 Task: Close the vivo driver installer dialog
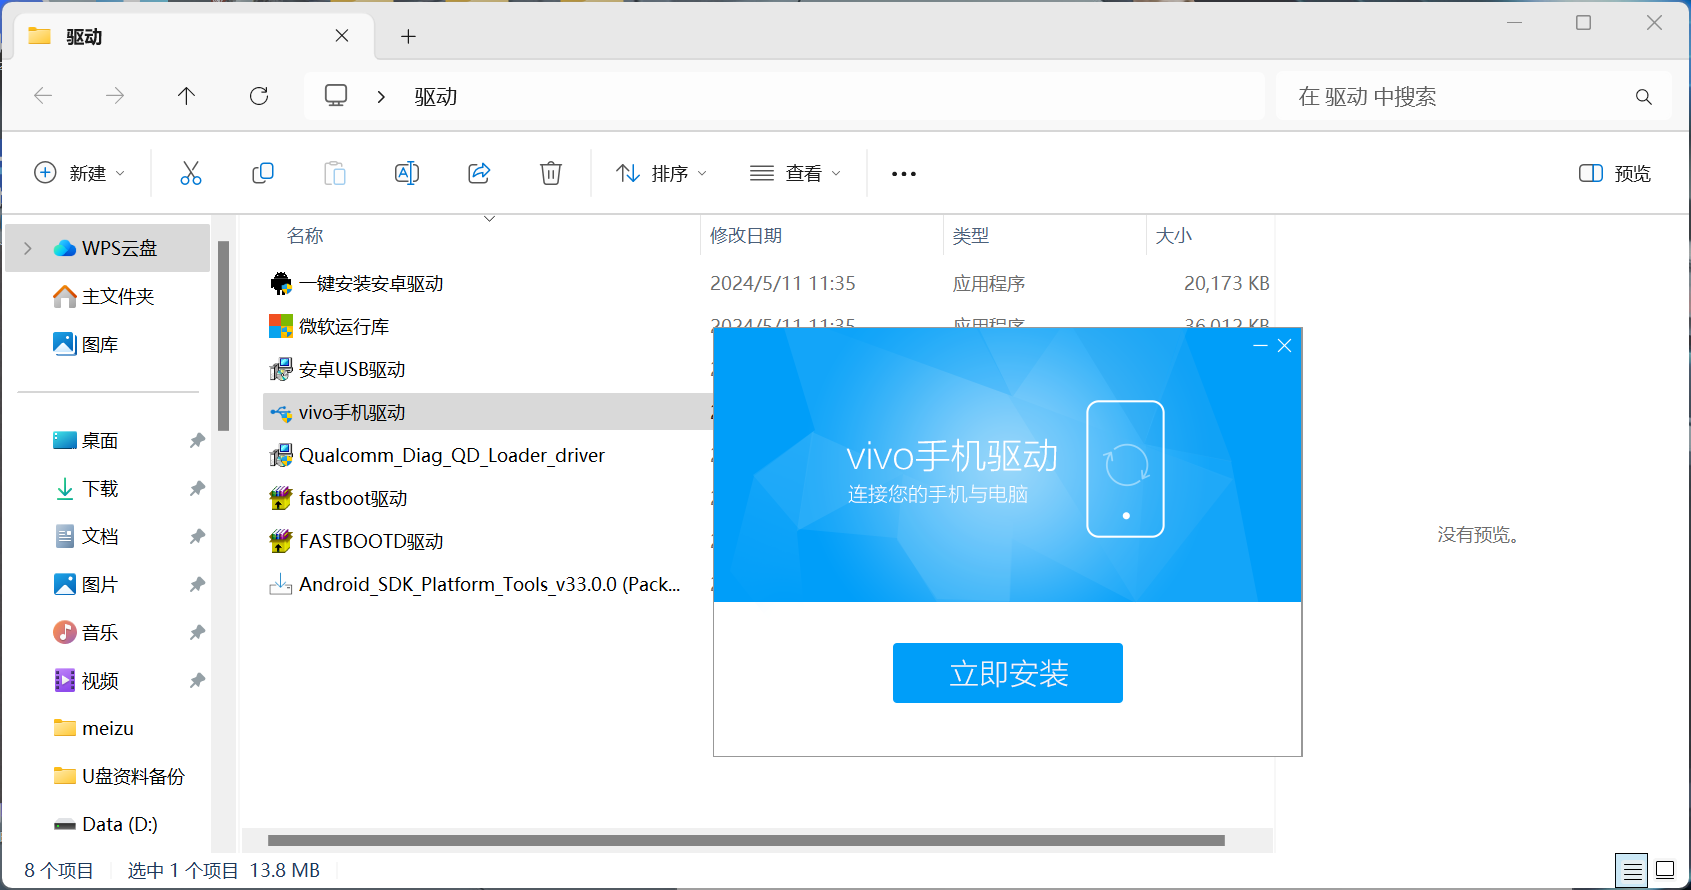click(x=1285, y=345)
